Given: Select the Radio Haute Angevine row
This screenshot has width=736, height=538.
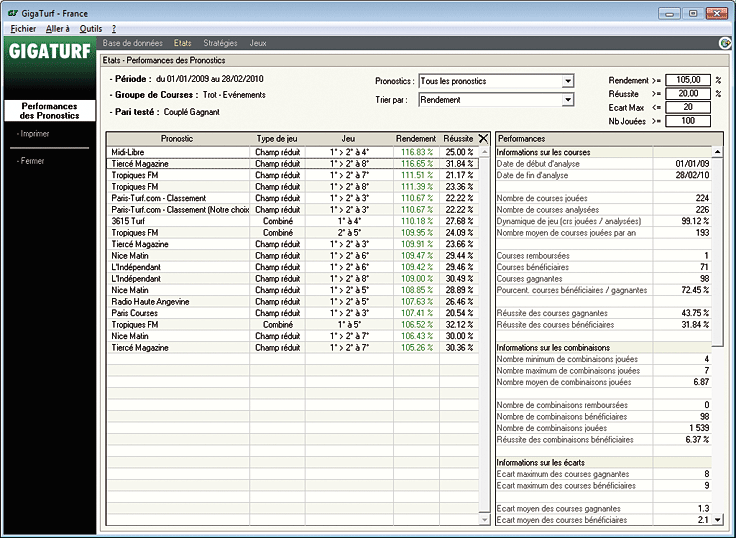Looking at the screenshot, I should tap(293, 302).
